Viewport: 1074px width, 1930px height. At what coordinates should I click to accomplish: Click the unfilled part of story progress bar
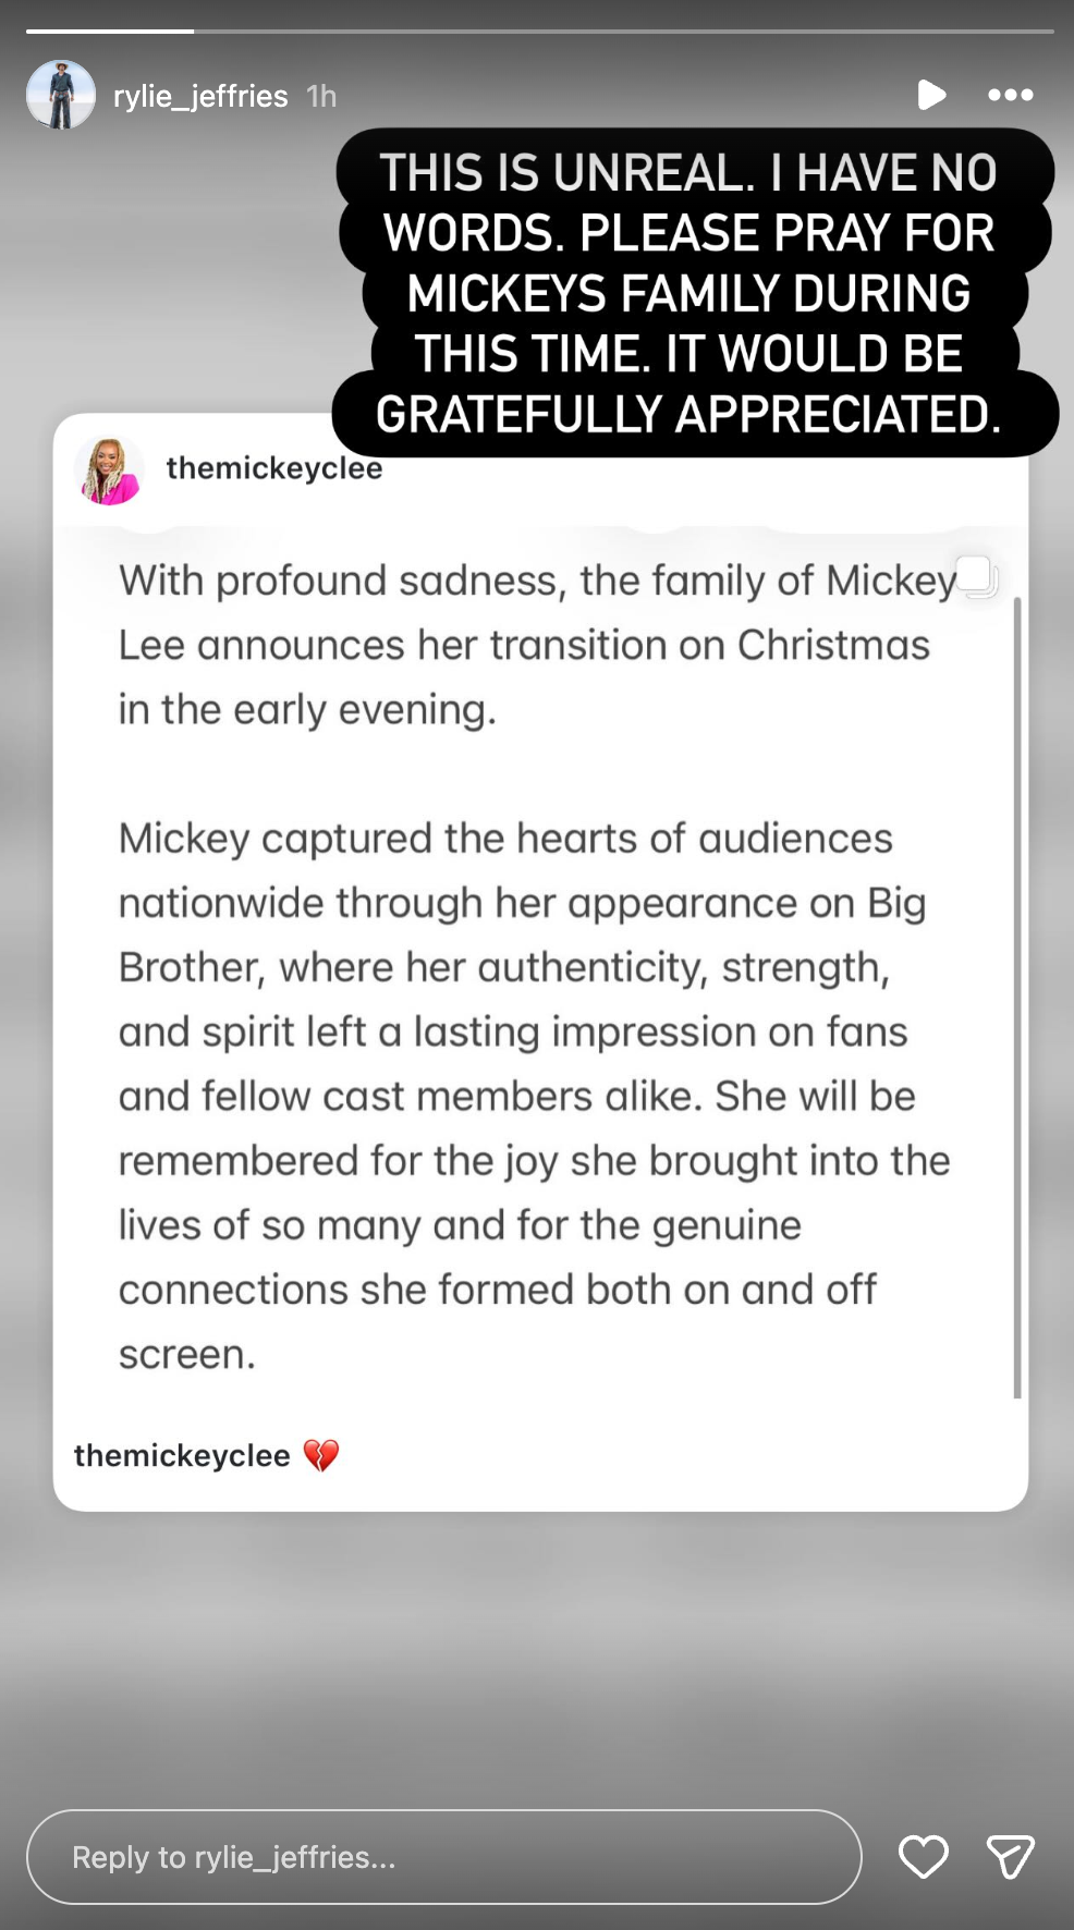coord(620,31)
